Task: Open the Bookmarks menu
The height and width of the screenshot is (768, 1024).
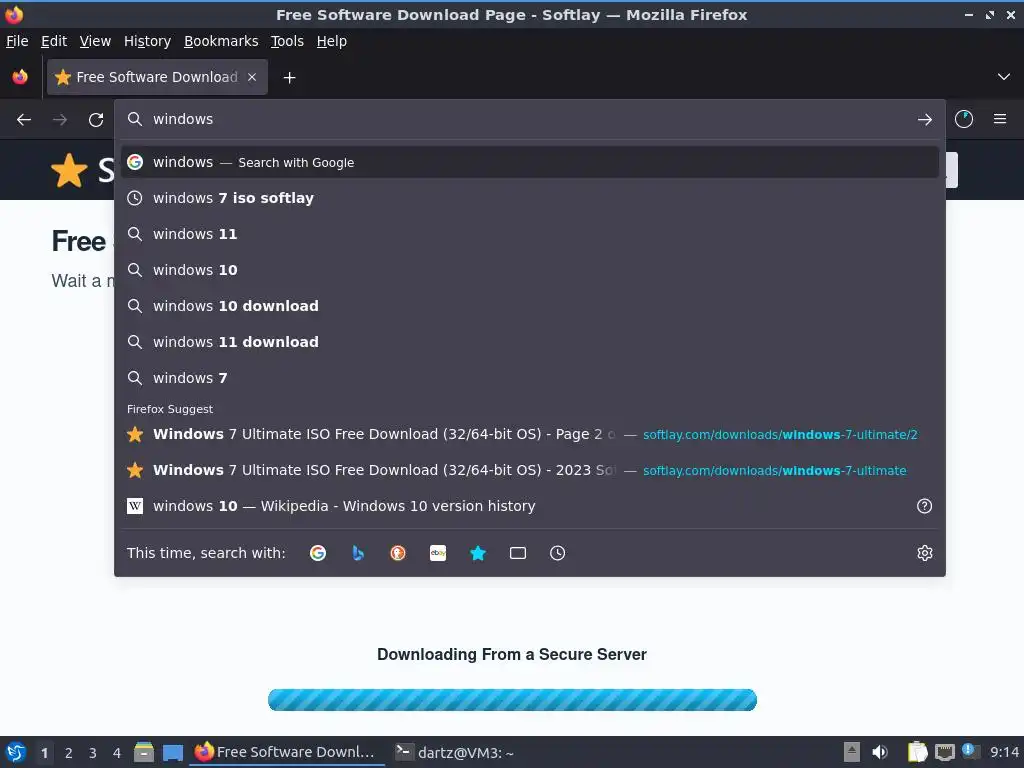Action: pos(221,41)
